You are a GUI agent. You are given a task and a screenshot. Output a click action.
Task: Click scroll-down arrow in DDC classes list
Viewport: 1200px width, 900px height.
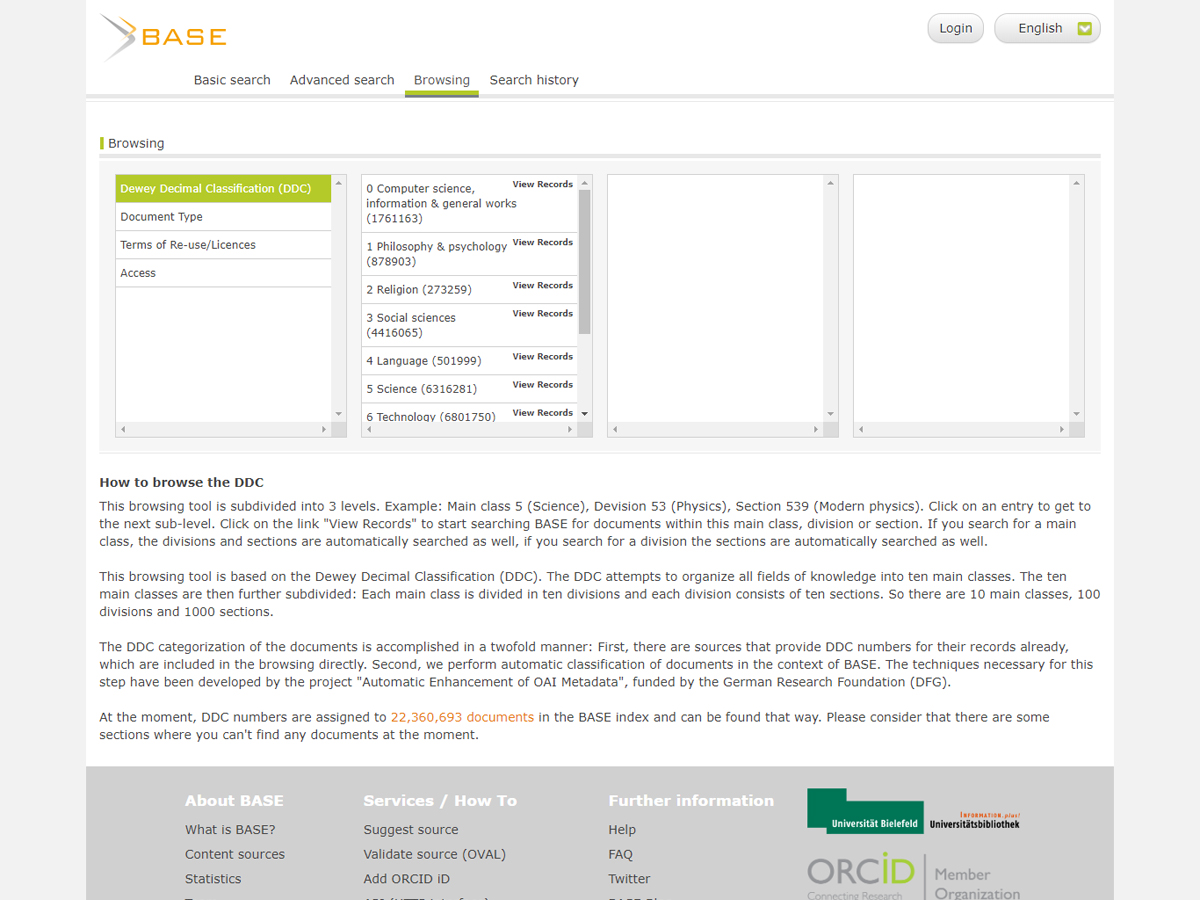click(x=585, y=414)
